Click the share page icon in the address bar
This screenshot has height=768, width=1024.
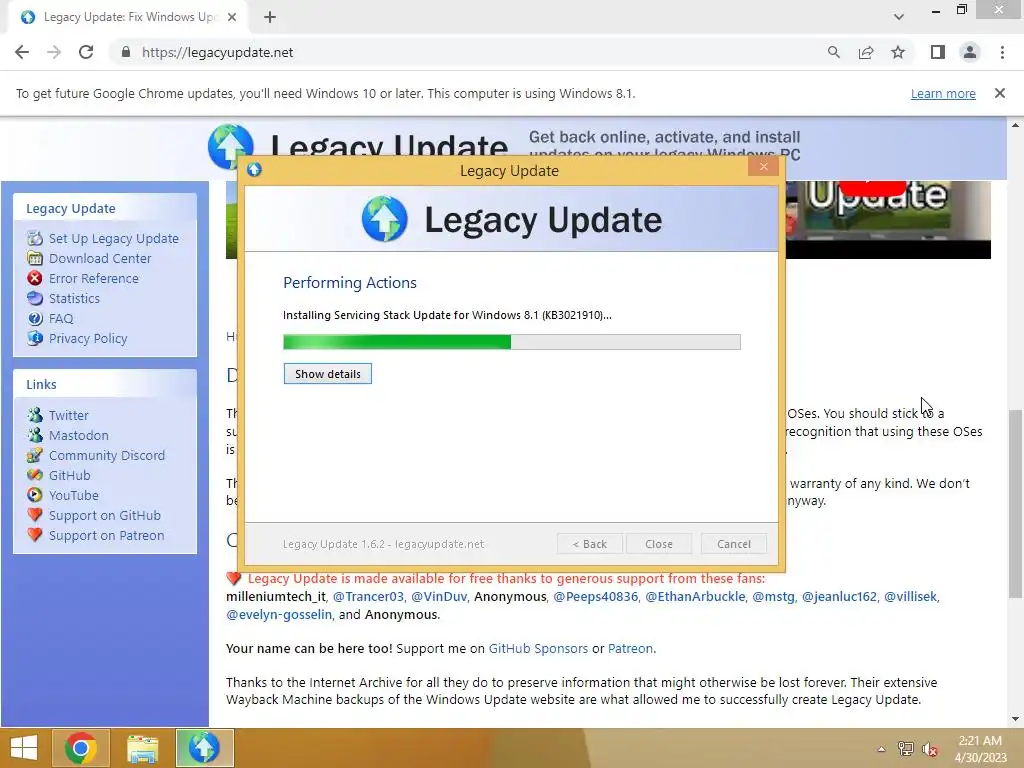866,52
